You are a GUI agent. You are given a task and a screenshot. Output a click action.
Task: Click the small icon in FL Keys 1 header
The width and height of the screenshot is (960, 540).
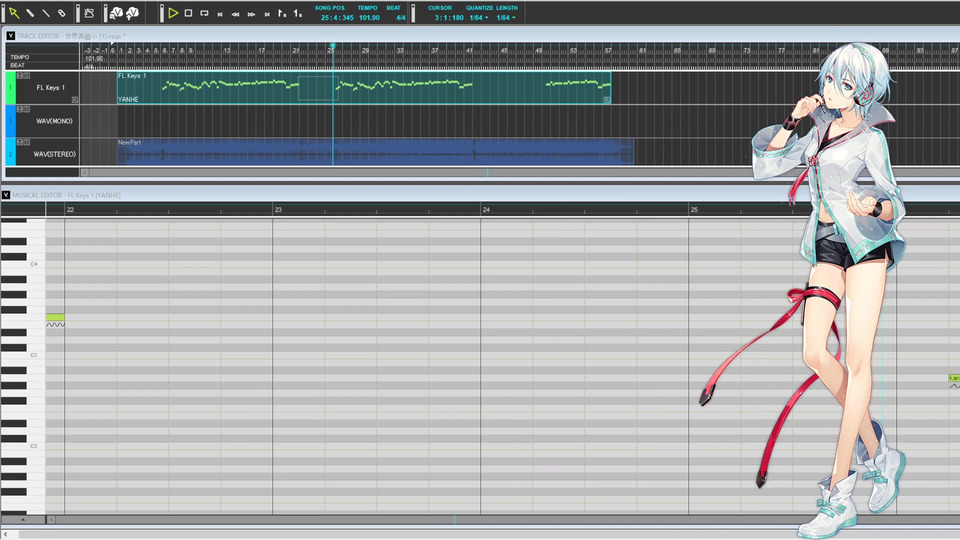point(75,99)
